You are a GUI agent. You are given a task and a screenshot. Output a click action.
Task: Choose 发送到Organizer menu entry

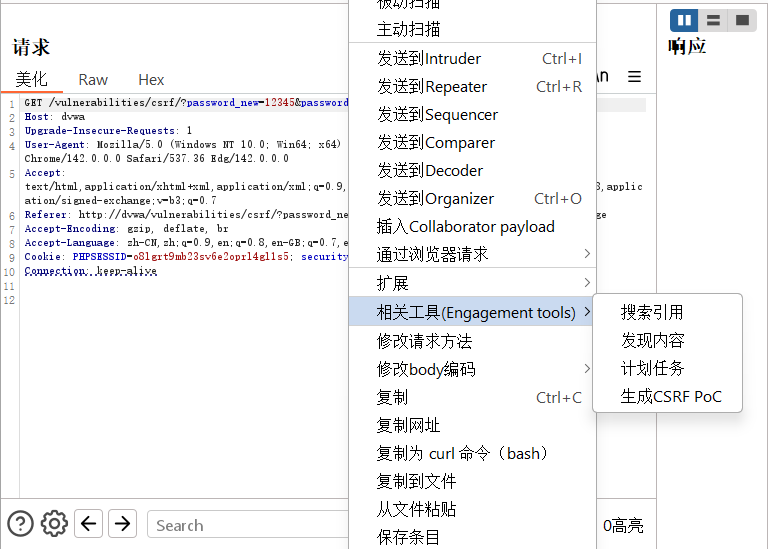[472, 198]
